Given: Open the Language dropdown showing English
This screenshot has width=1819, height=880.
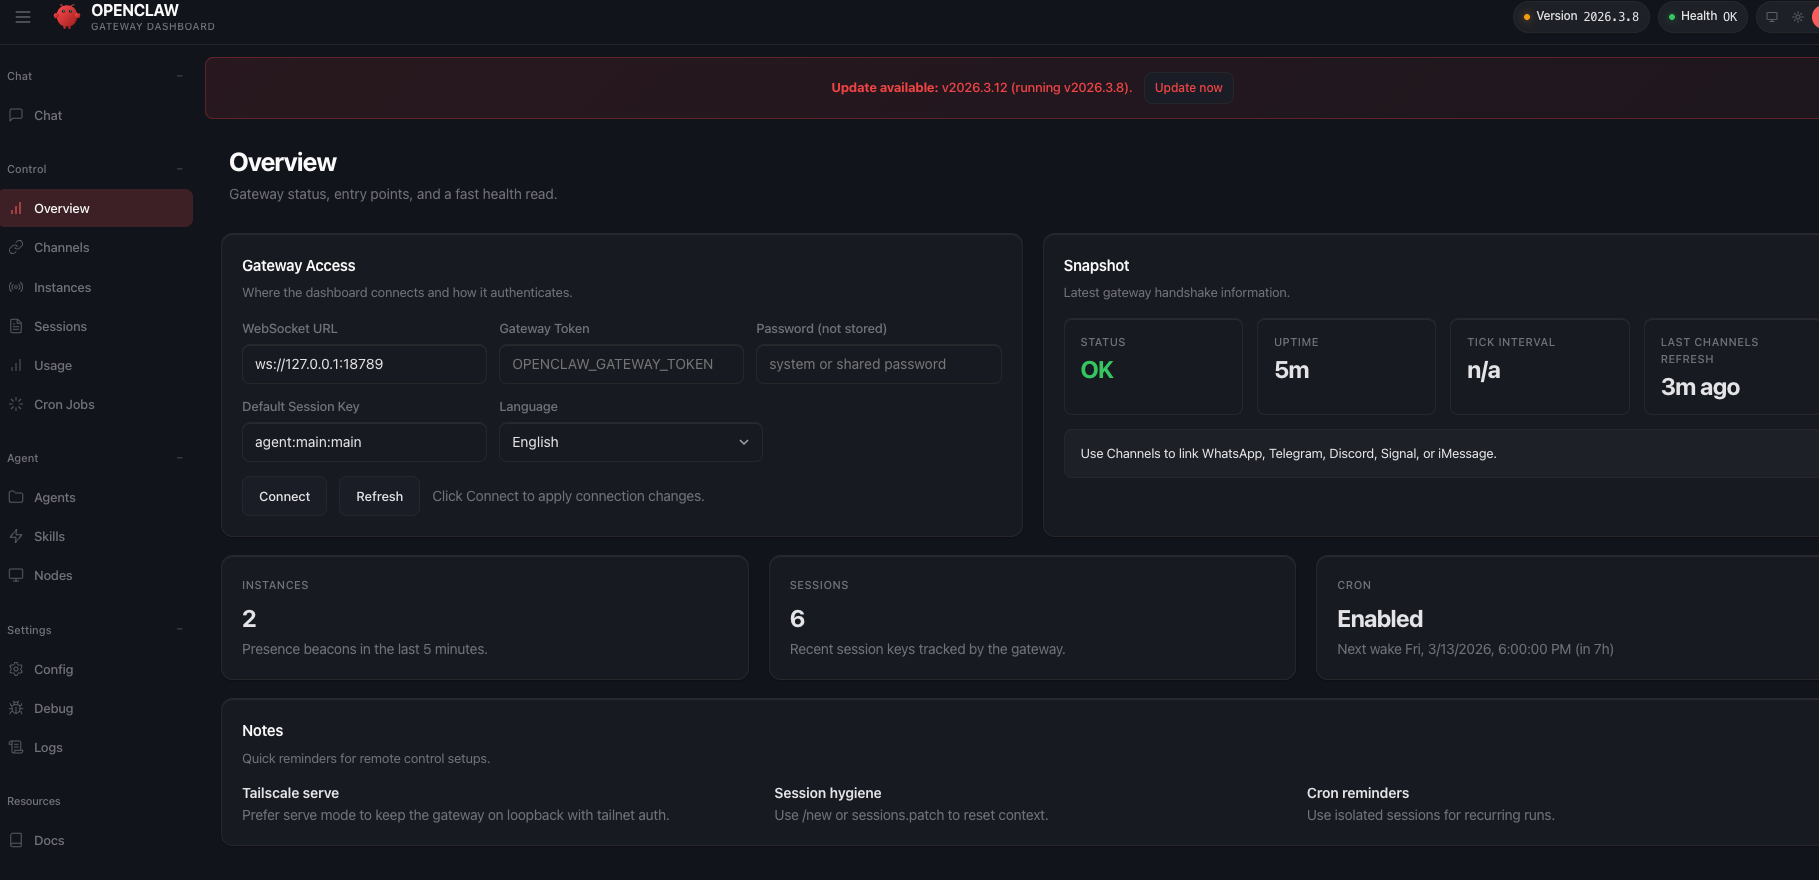Looking at the screenshot, I should [631, 442].
